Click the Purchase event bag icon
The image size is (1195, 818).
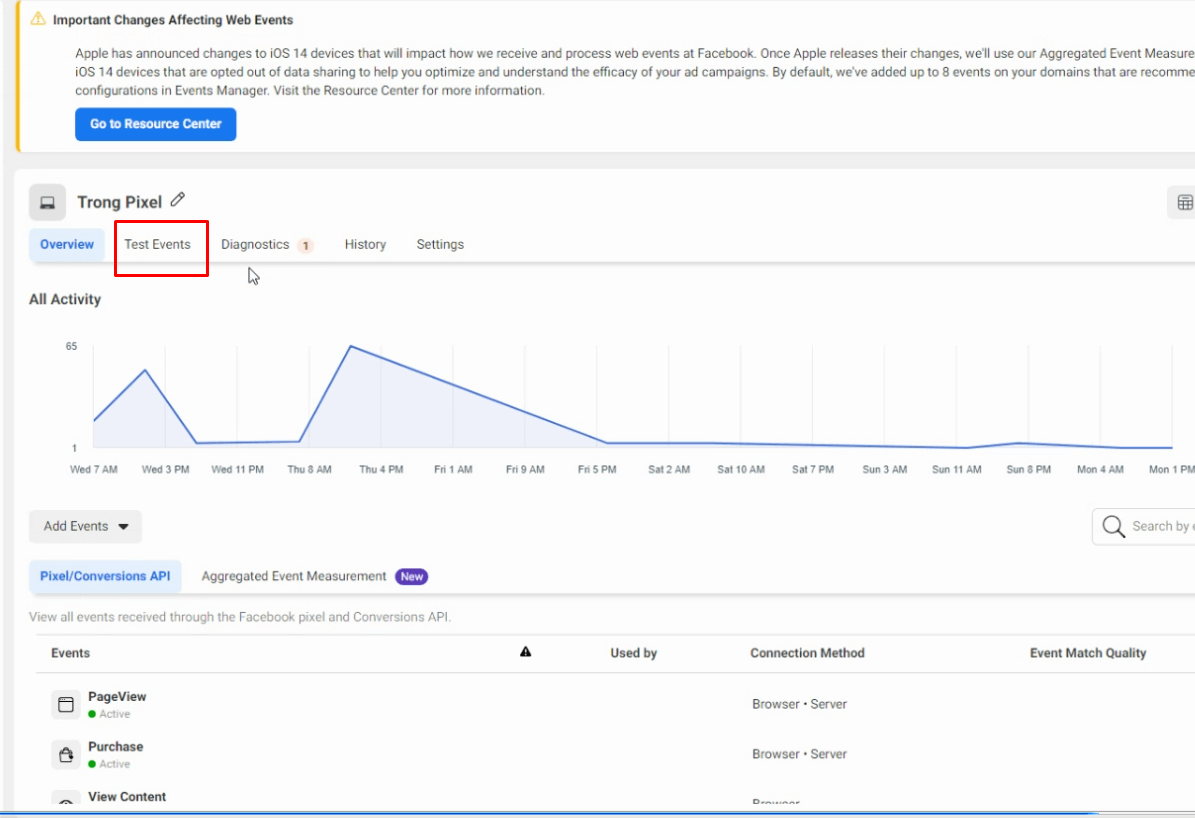[66, 754]
